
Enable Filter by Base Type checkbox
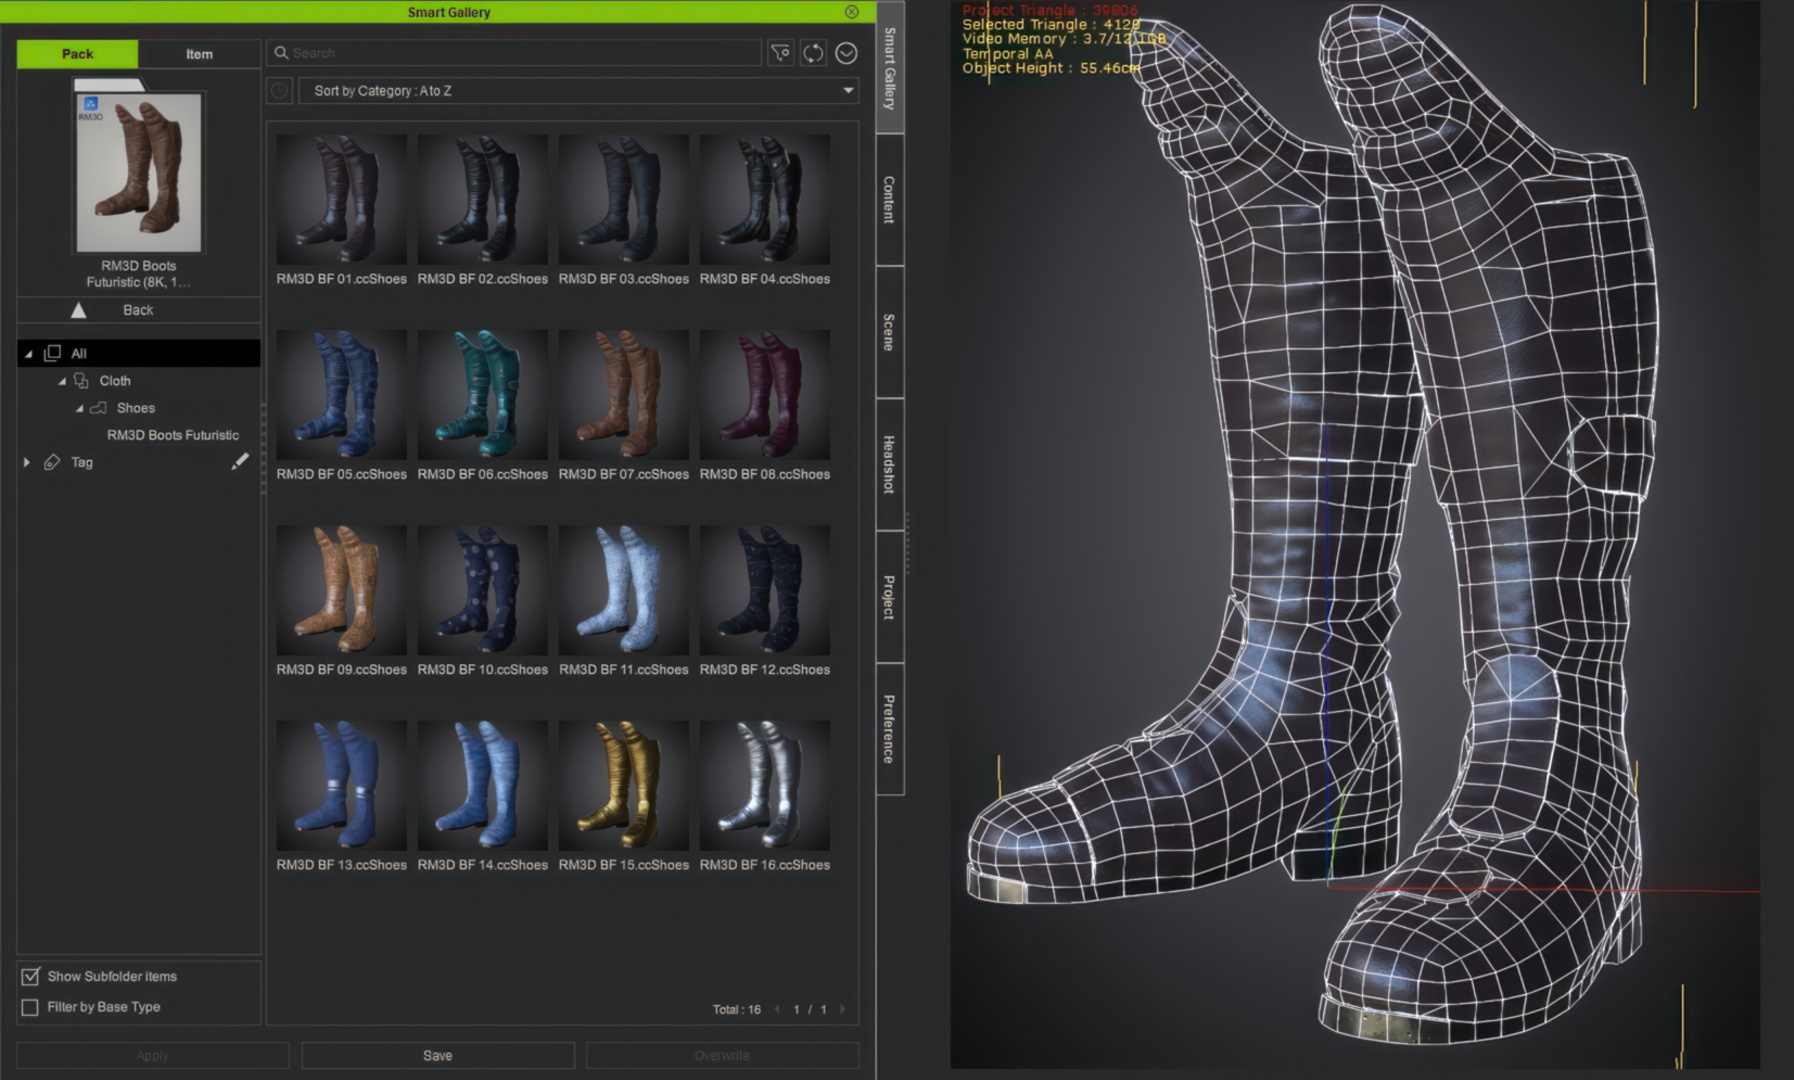pos(30,1007)
